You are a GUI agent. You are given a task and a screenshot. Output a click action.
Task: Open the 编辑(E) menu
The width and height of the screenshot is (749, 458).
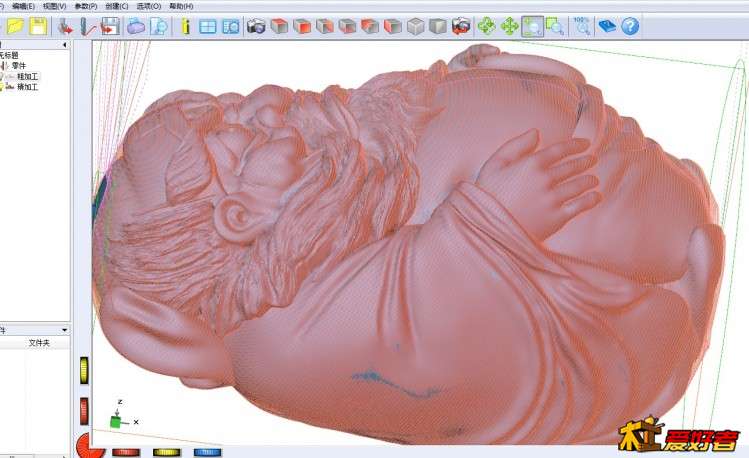23,6
